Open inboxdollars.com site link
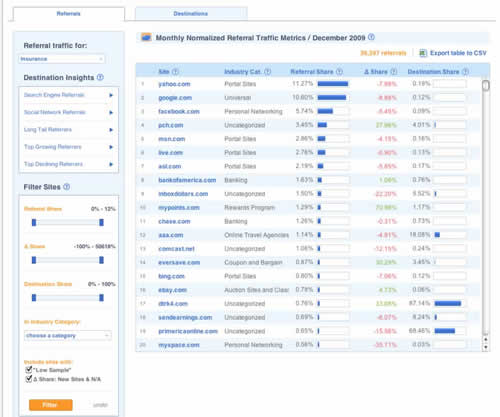The height and width of the screenshot is (417, 500). (183, 194)
